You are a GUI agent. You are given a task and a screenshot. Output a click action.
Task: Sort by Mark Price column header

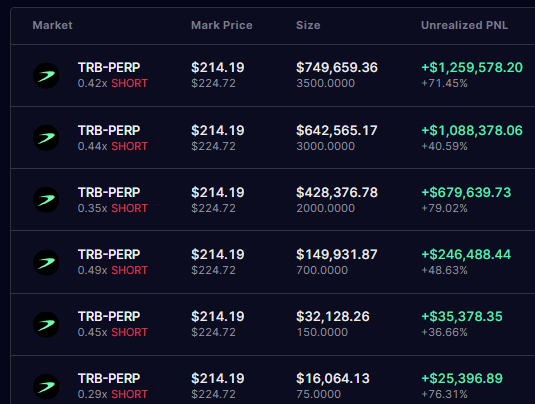(222, 25)
